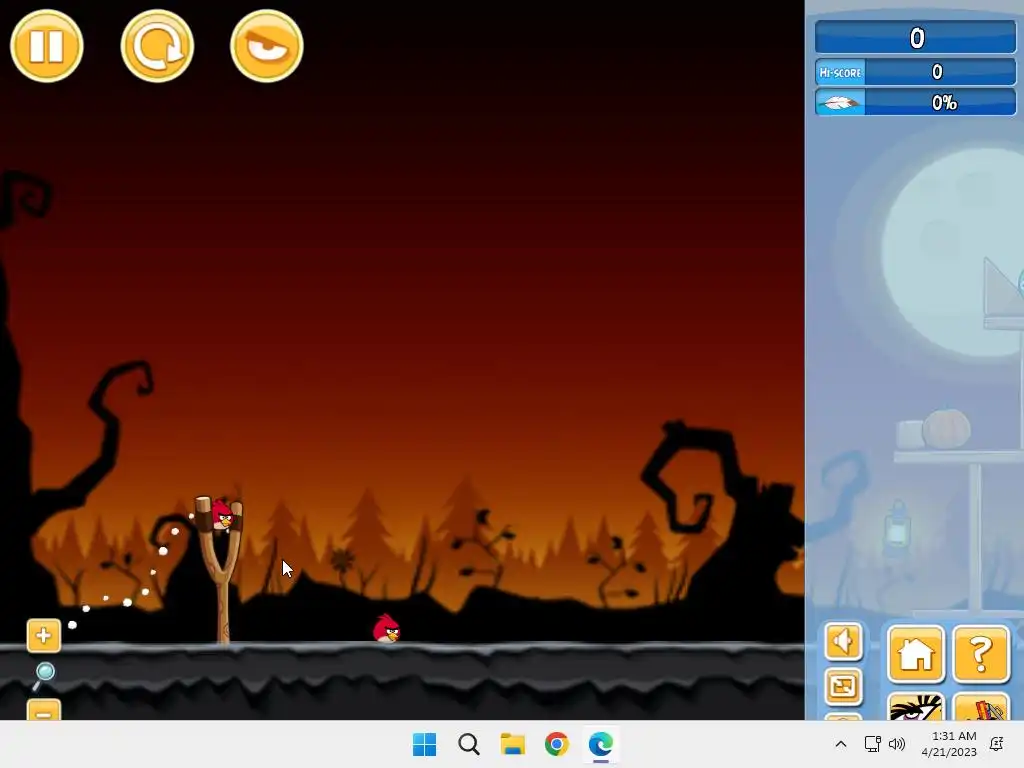Go to the home screen via the house button
The width and height of the screenshot is (1024, 768).
click(916, 654)
